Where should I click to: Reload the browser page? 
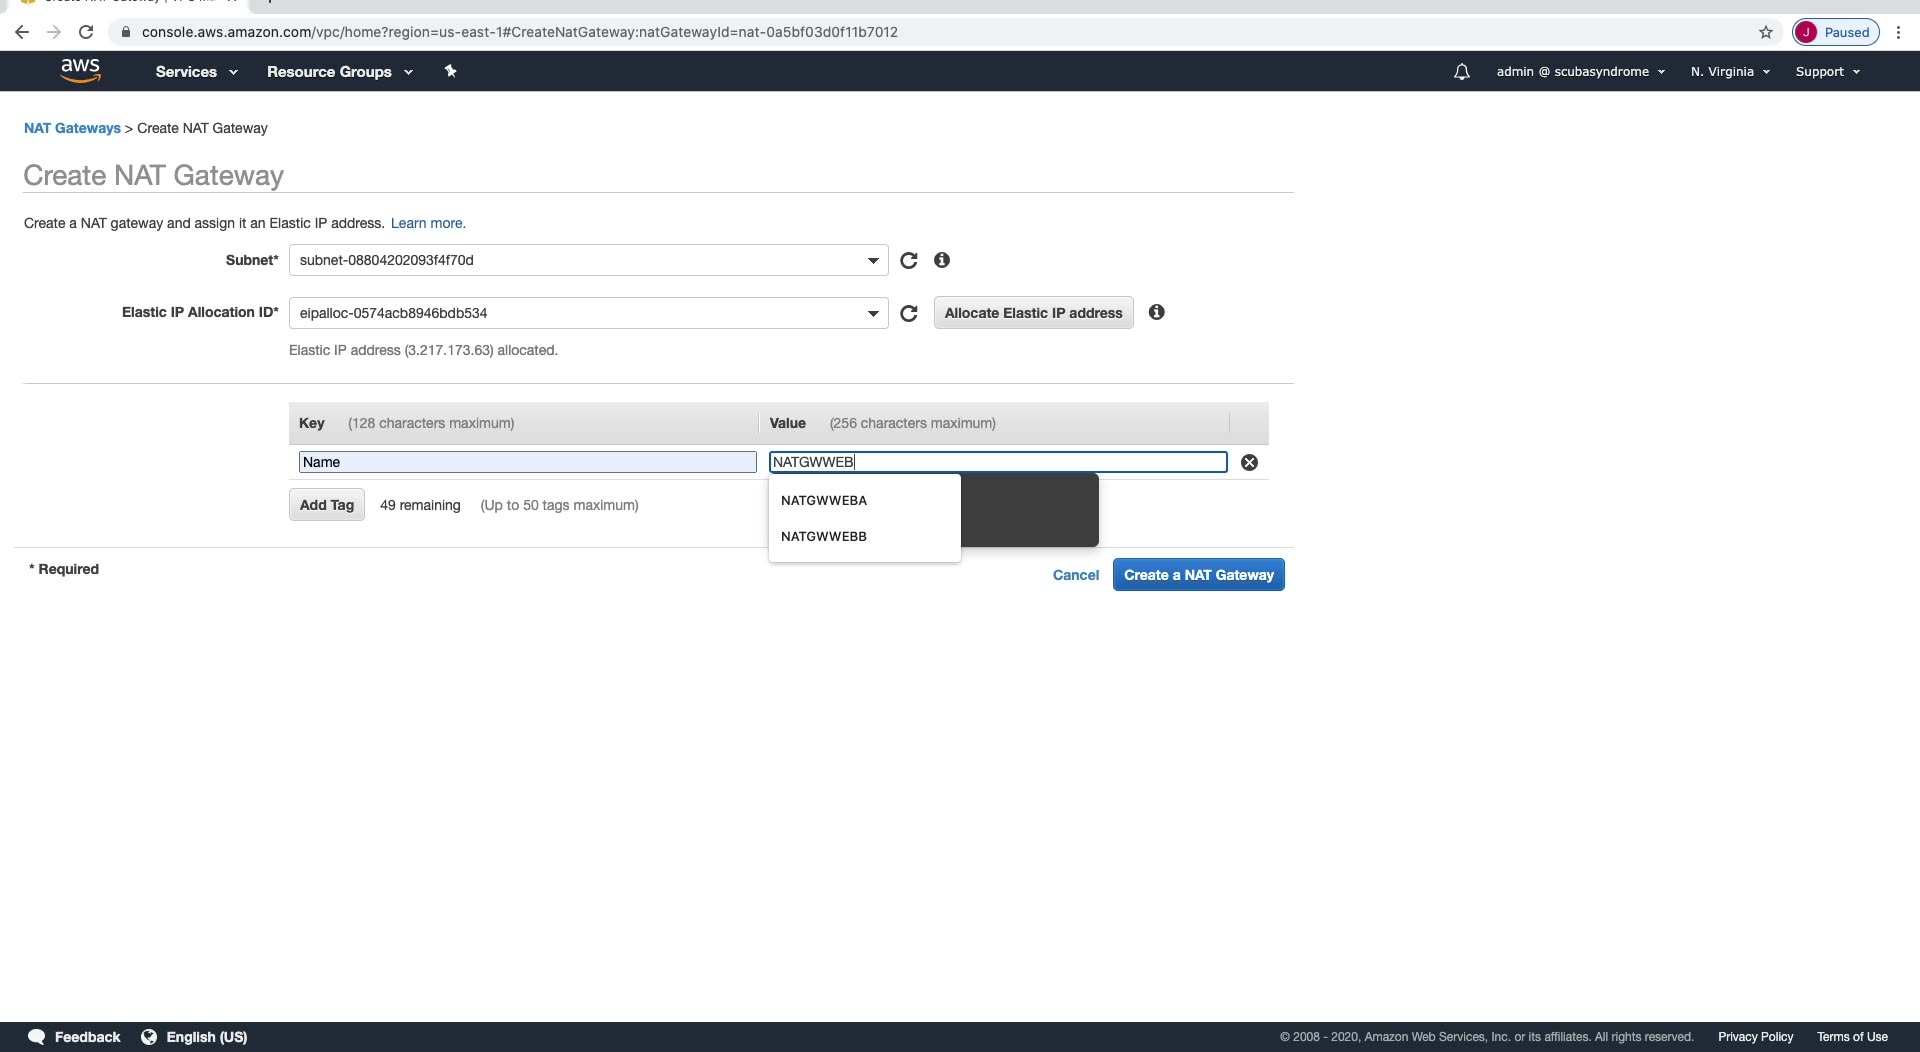click(86, 32)
